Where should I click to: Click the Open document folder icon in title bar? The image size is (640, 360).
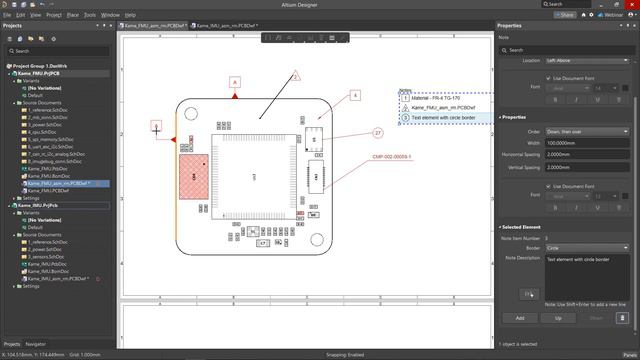tap(33, 4)
